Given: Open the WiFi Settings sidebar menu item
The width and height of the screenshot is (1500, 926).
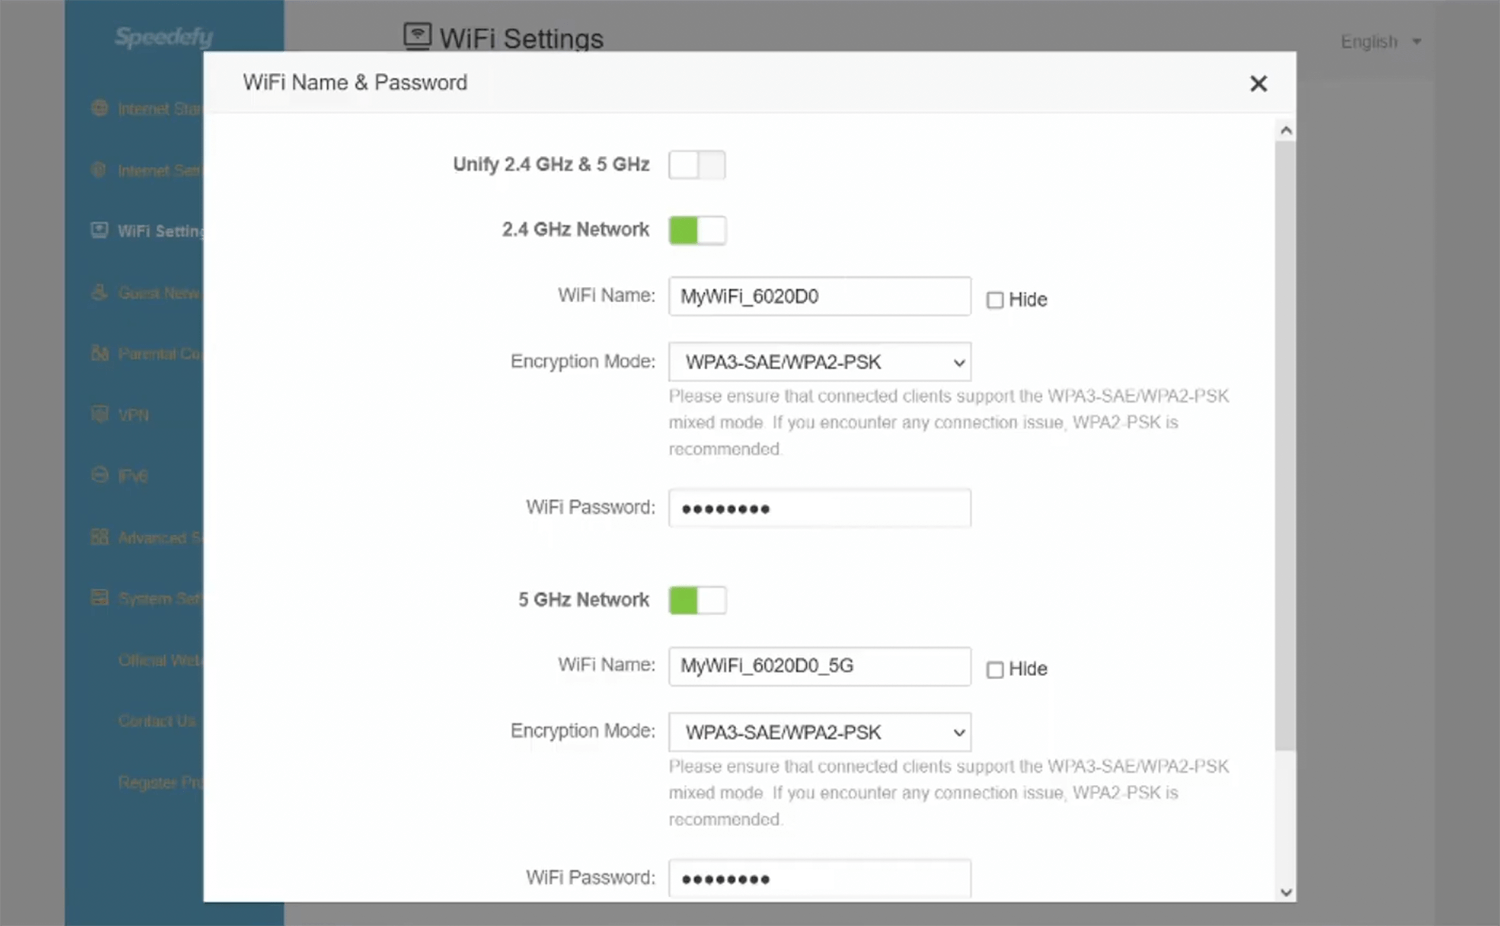Looking at the screenshot, I should (x=158, y=231).
